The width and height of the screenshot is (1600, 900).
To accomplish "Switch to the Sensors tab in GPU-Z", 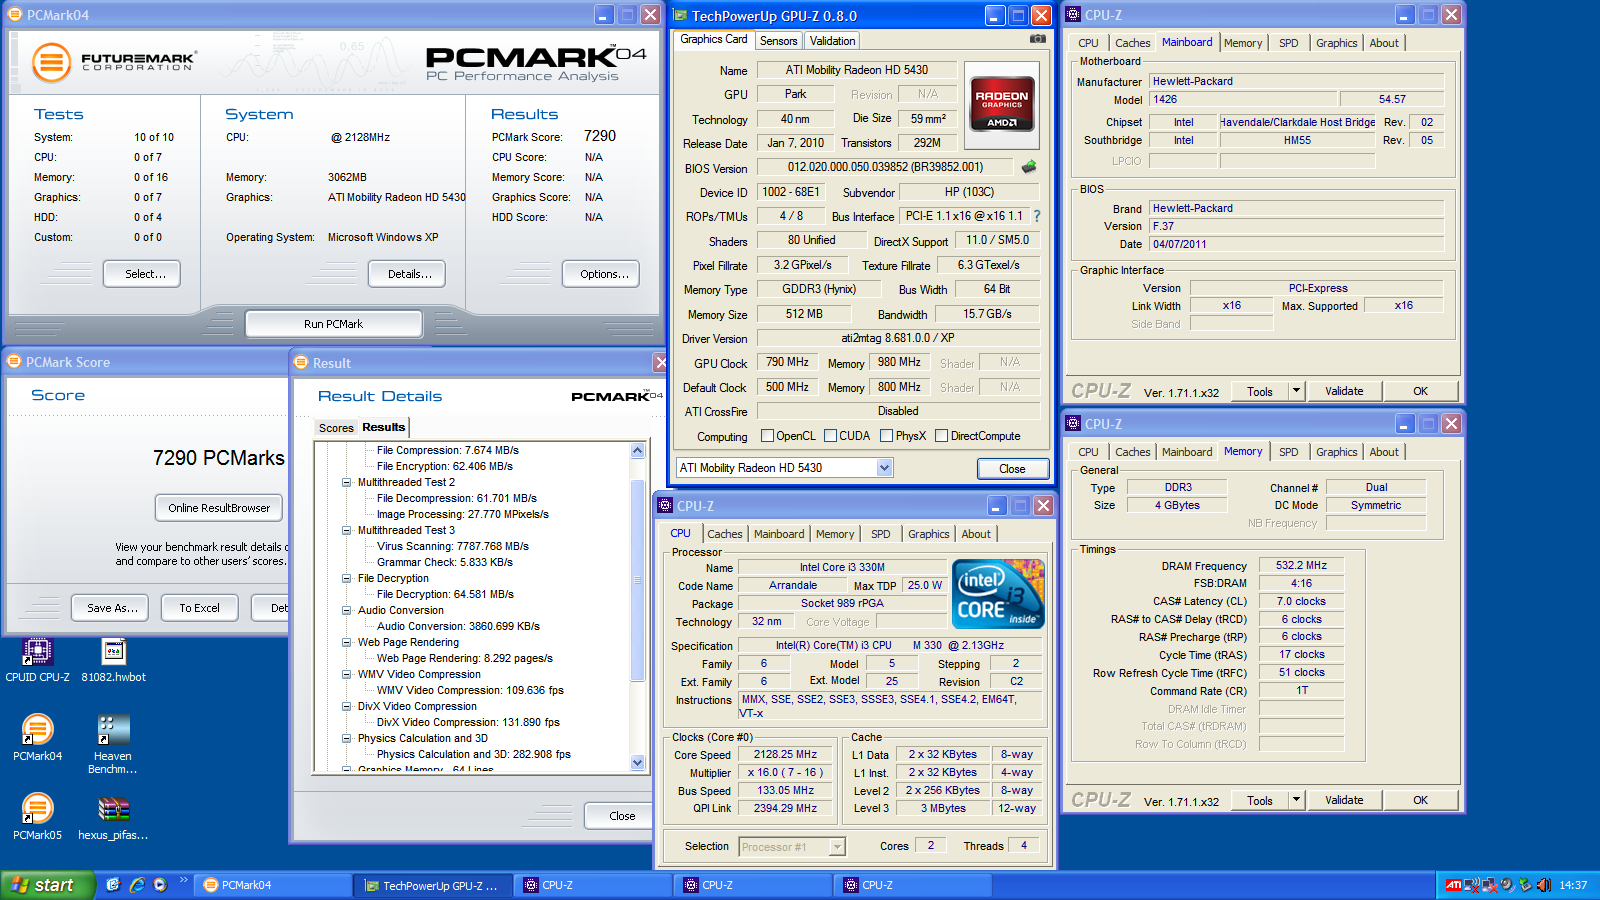I will click(778, 41).
